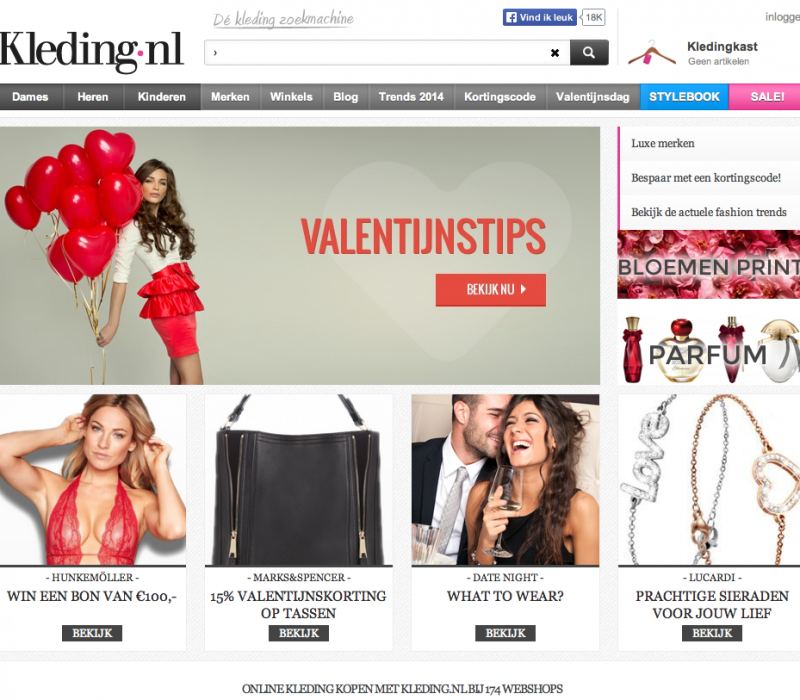The image size is (800, 700).
Task: Click the Facebook Vind ik leuk button
Action: [x=539, y=17]
